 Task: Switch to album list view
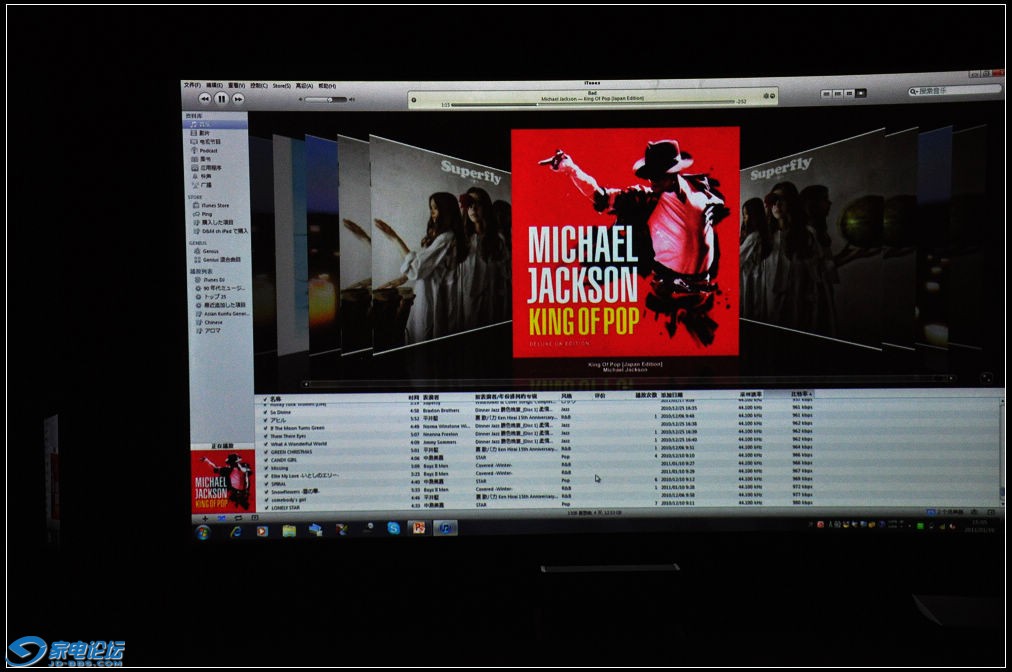pos(838,94)
